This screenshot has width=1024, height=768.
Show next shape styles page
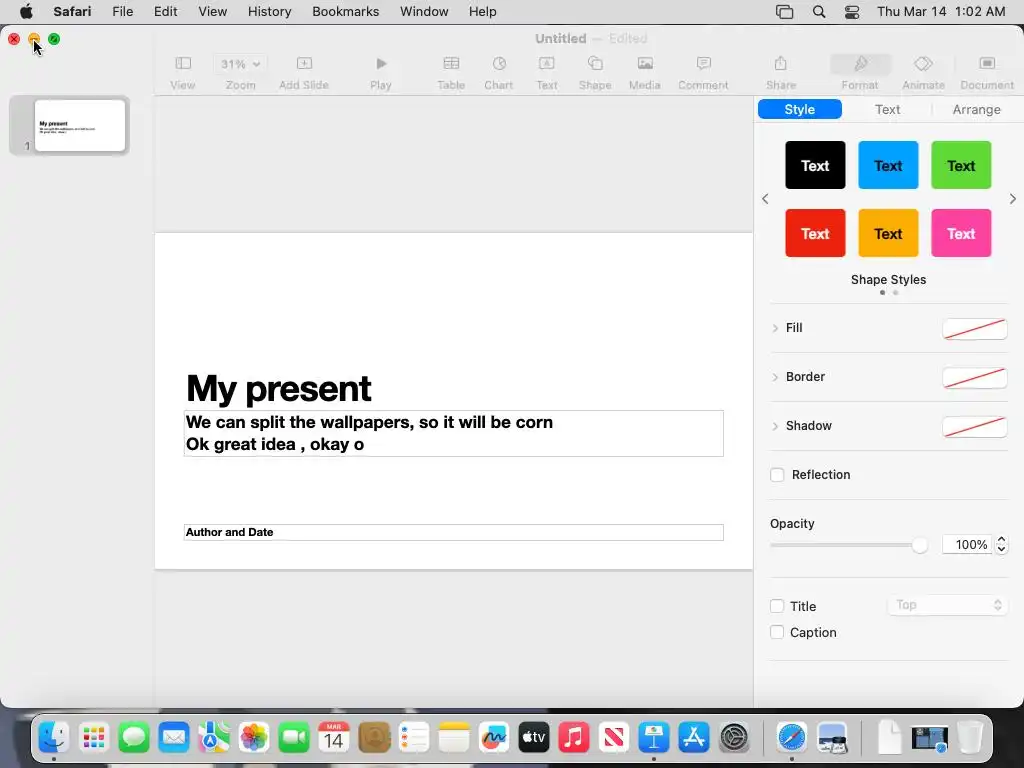pyautogui.click(x=1012, y=199)
